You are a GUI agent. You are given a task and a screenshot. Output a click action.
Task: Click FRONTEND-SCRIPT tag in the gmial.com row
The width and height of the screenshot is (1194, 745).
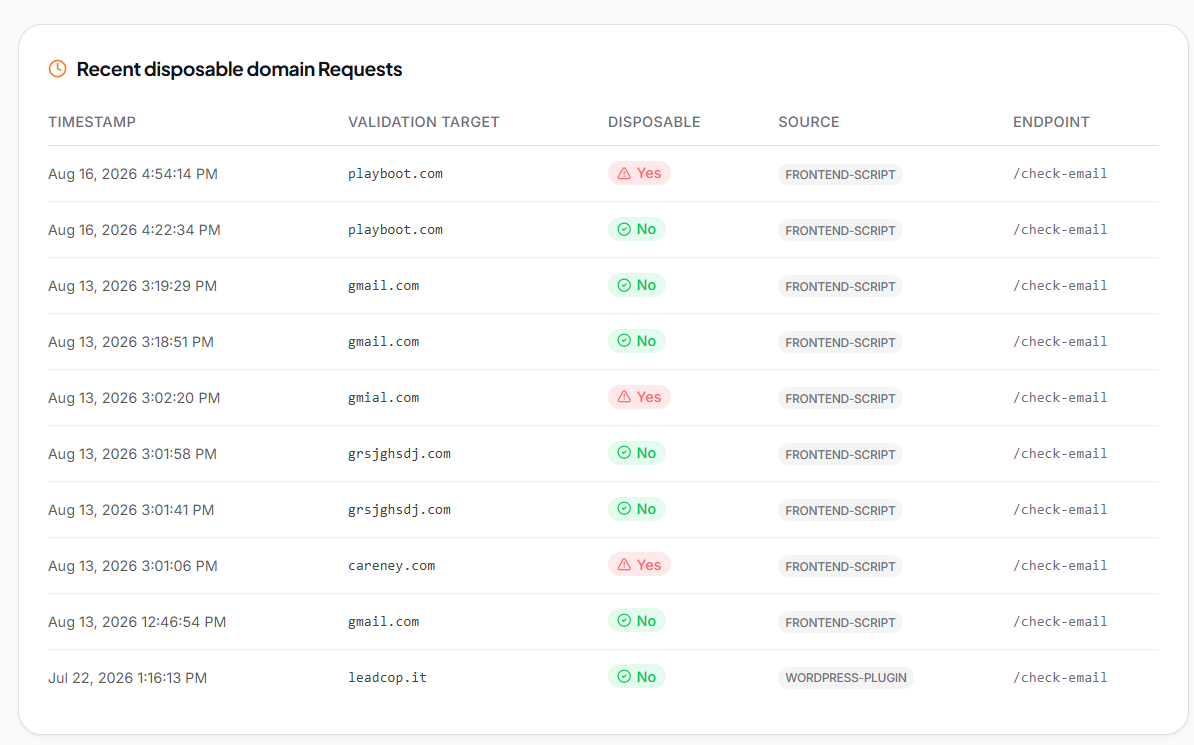[840, 398]
